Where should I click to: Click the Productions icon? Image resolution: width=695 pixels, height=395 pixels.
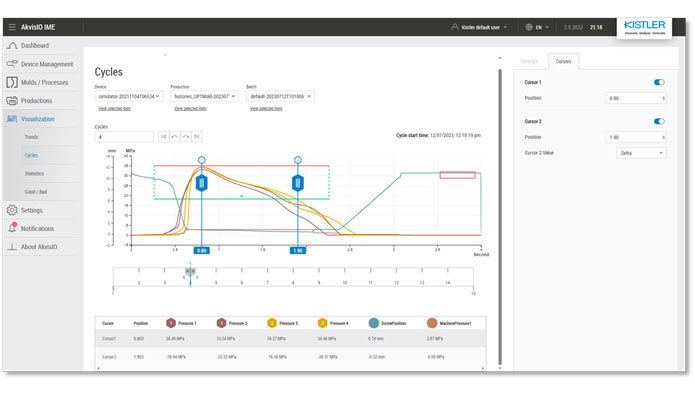click(12, 101)
